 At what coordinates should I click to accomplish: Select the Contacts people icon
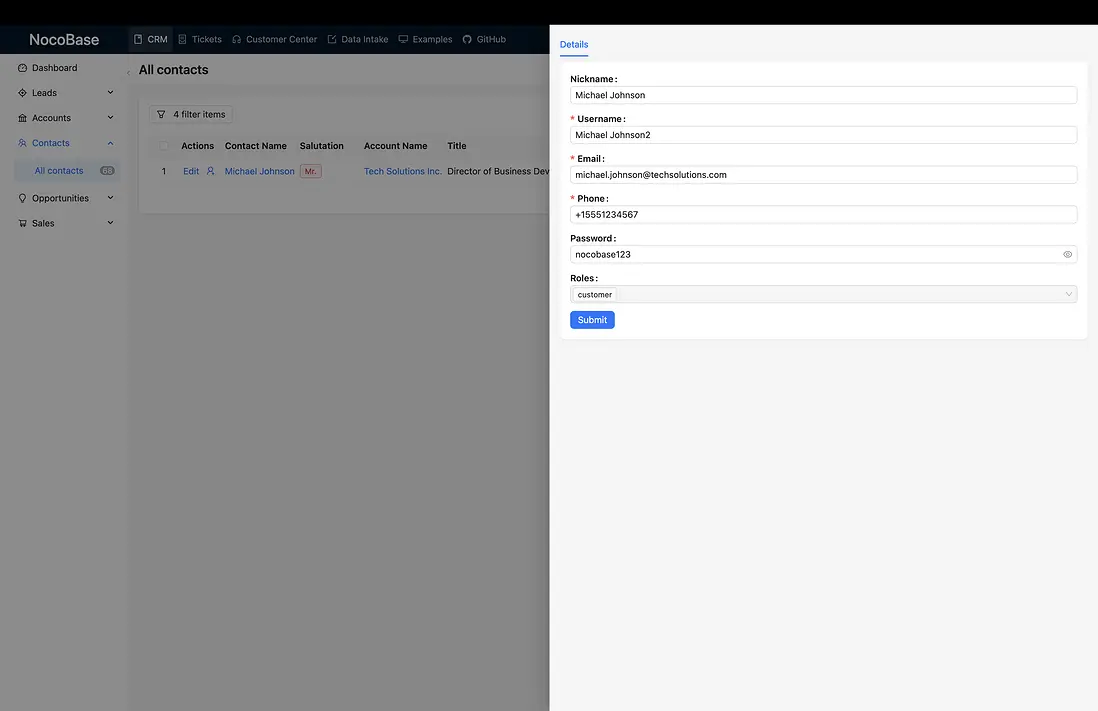(x=22, y=142)
